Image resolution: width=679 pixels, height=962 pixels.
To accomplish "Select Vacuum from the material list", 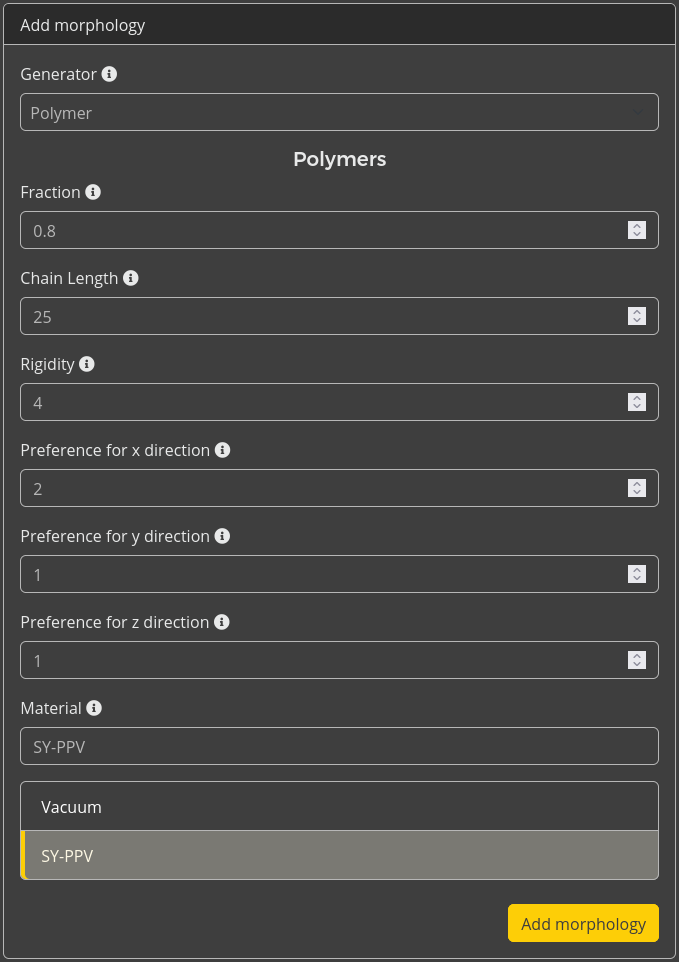I will (x=339, y=807).
